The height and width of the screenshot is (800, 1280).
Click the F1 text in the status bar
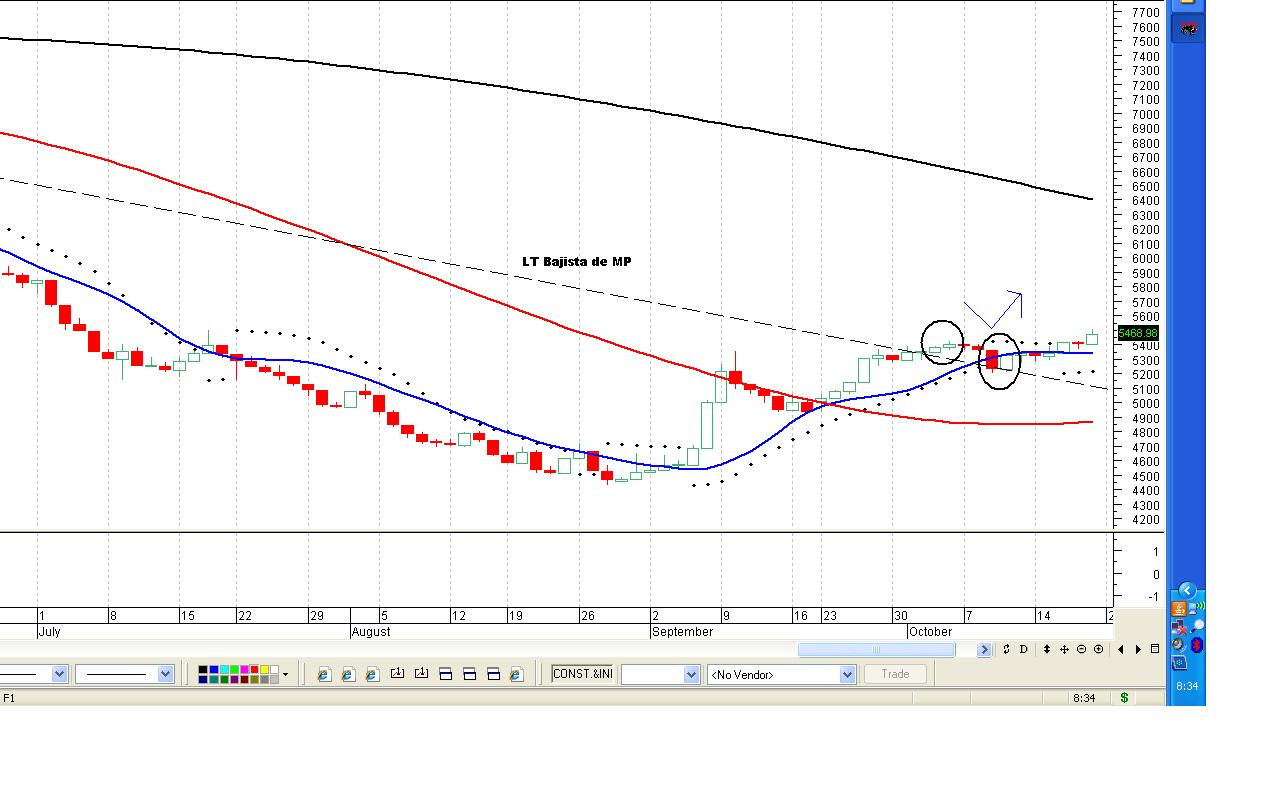[9, 698]
